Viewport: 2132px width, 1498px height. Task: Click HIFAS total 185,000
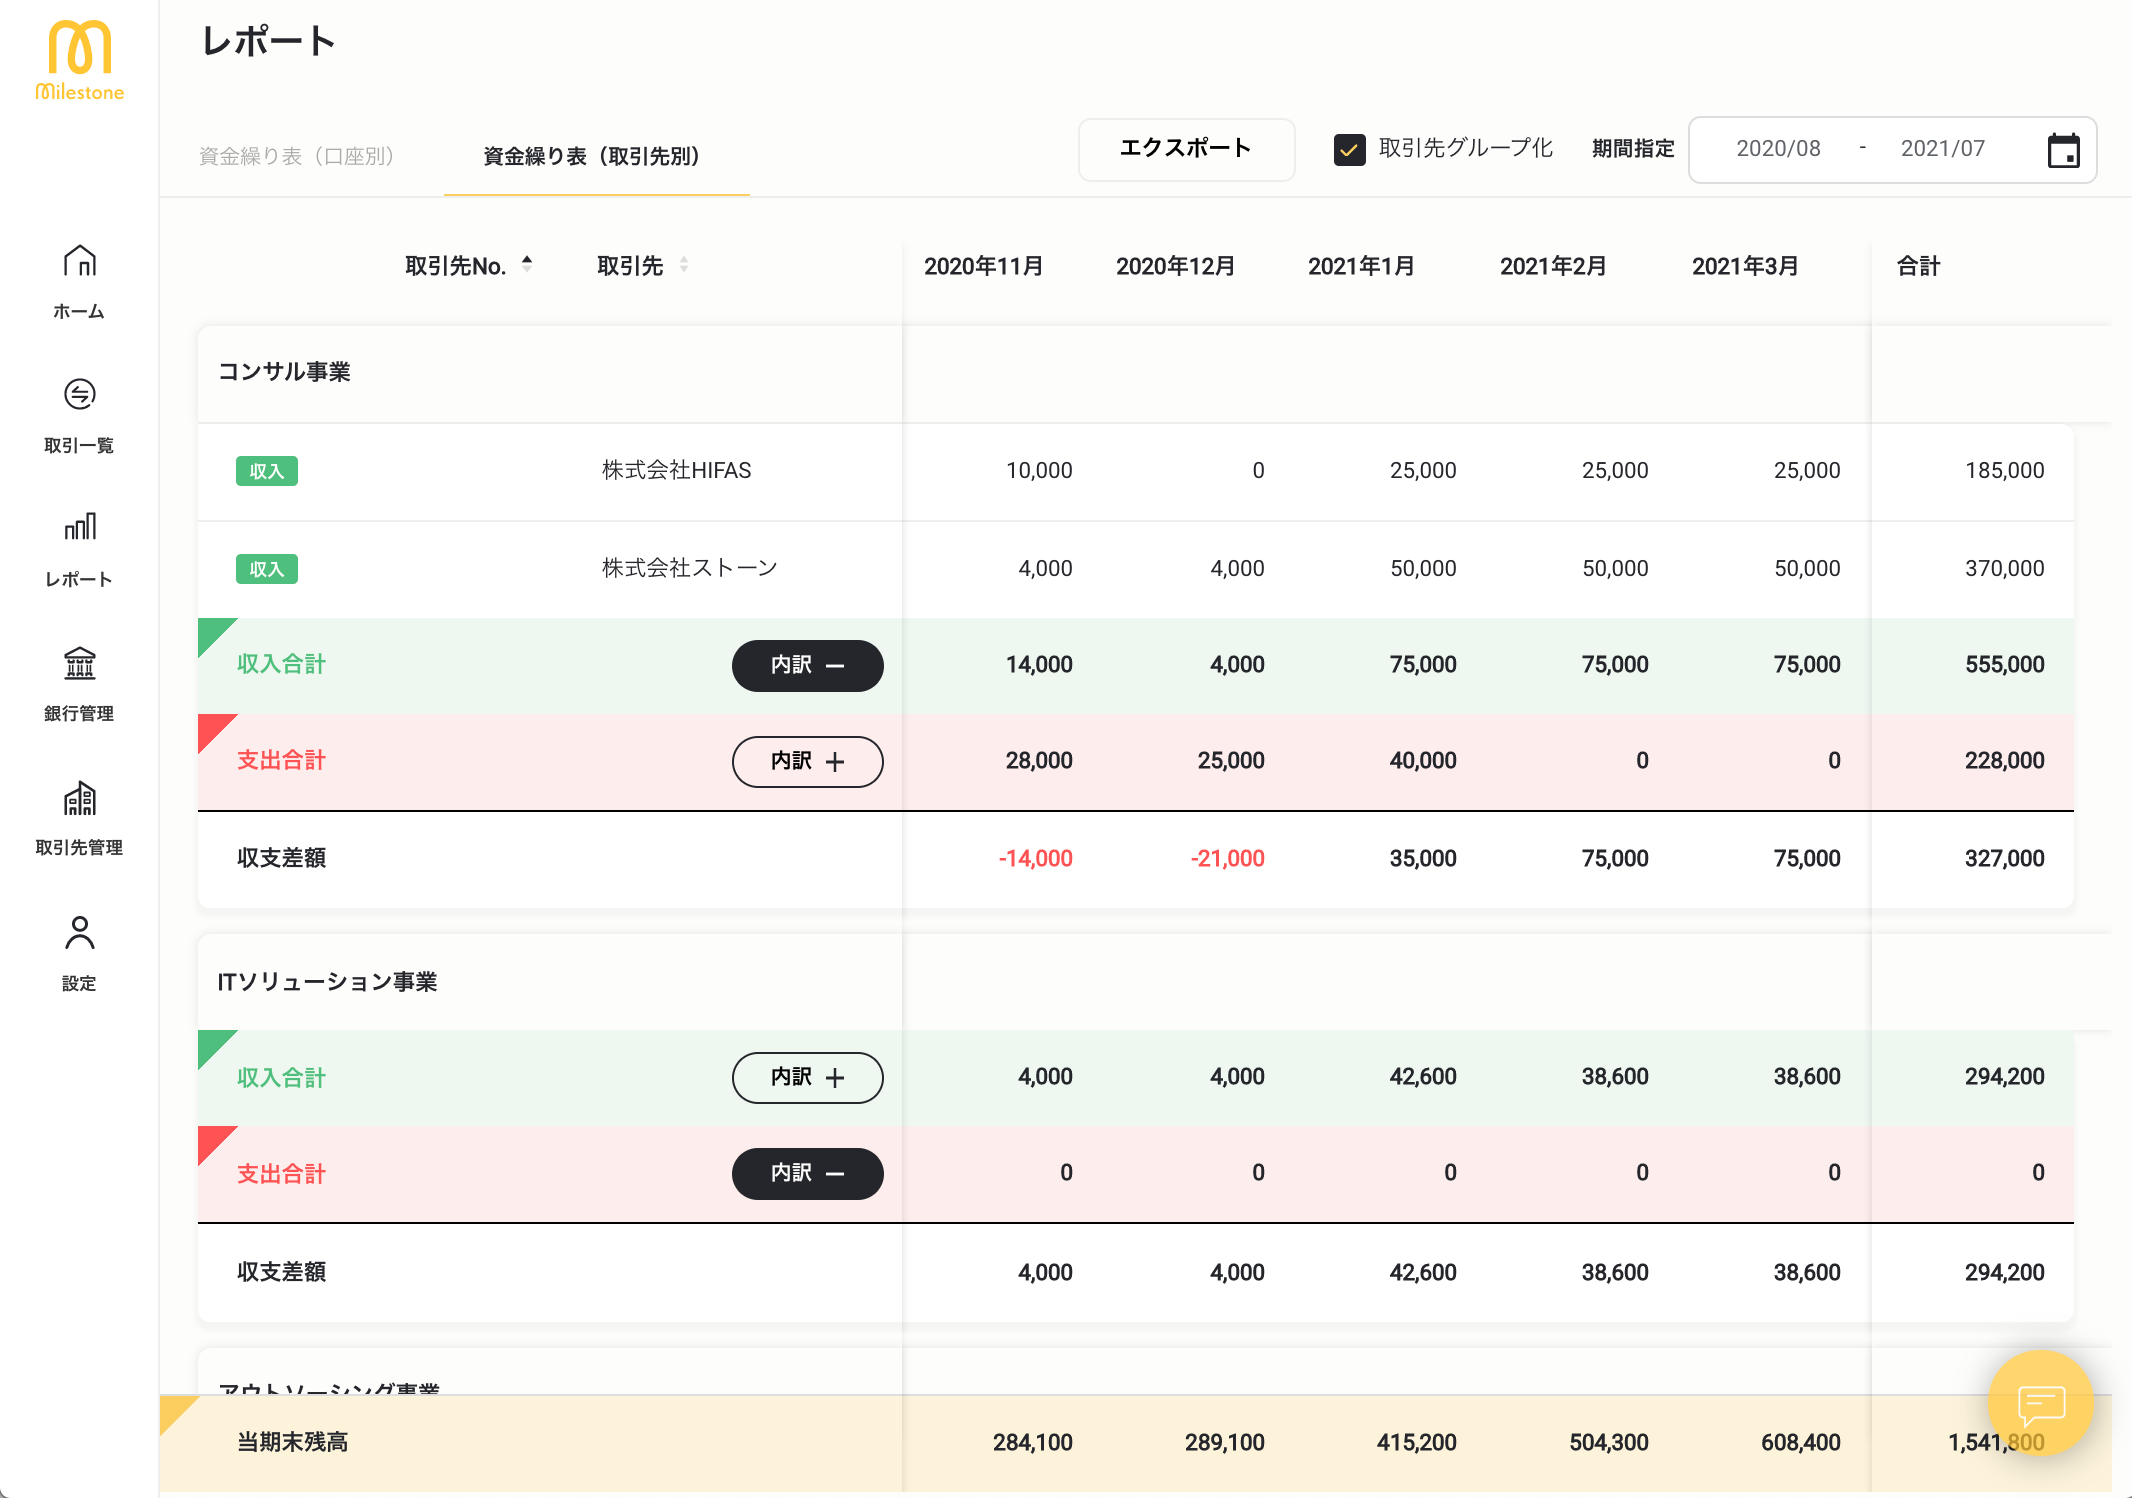coord(2004,470)
